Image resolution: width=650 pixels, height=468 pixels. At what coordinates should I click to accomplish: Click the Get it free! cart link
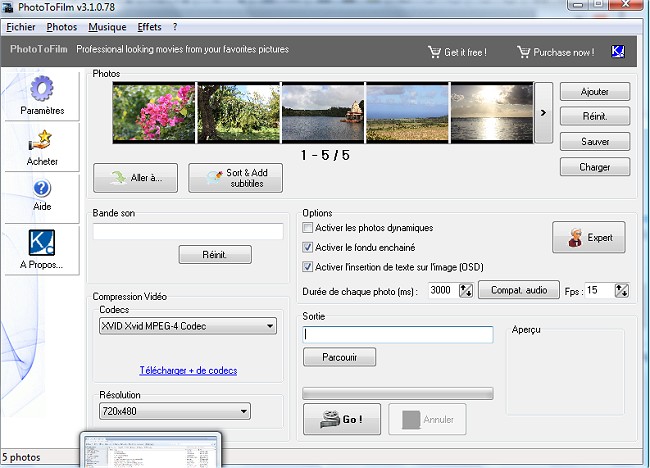(x=457, y=52)
